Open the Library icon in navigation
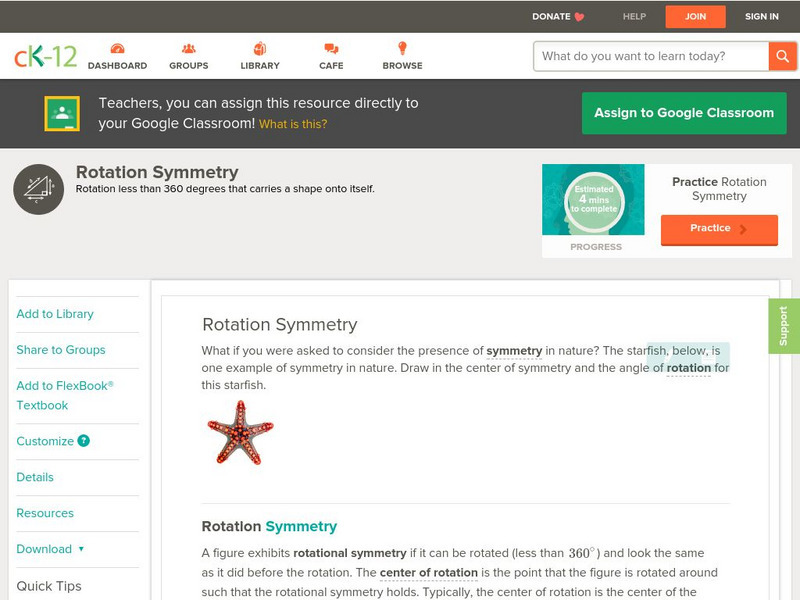800x600 pixels. 260,49
